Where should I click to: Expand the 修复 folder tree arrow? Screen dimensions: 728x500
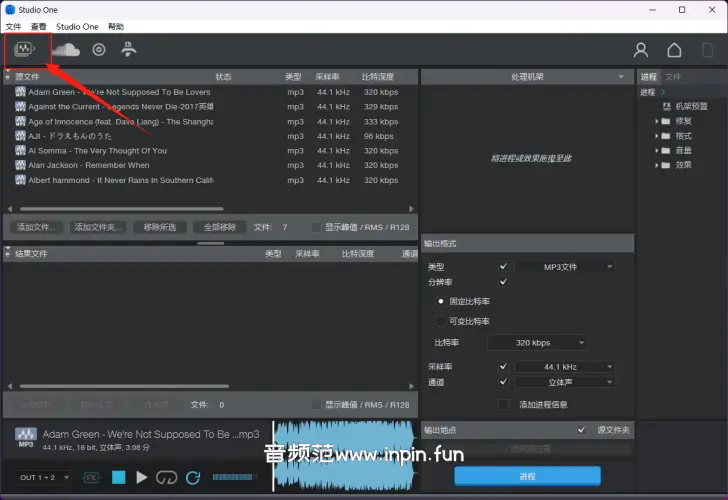pos(656,121)
